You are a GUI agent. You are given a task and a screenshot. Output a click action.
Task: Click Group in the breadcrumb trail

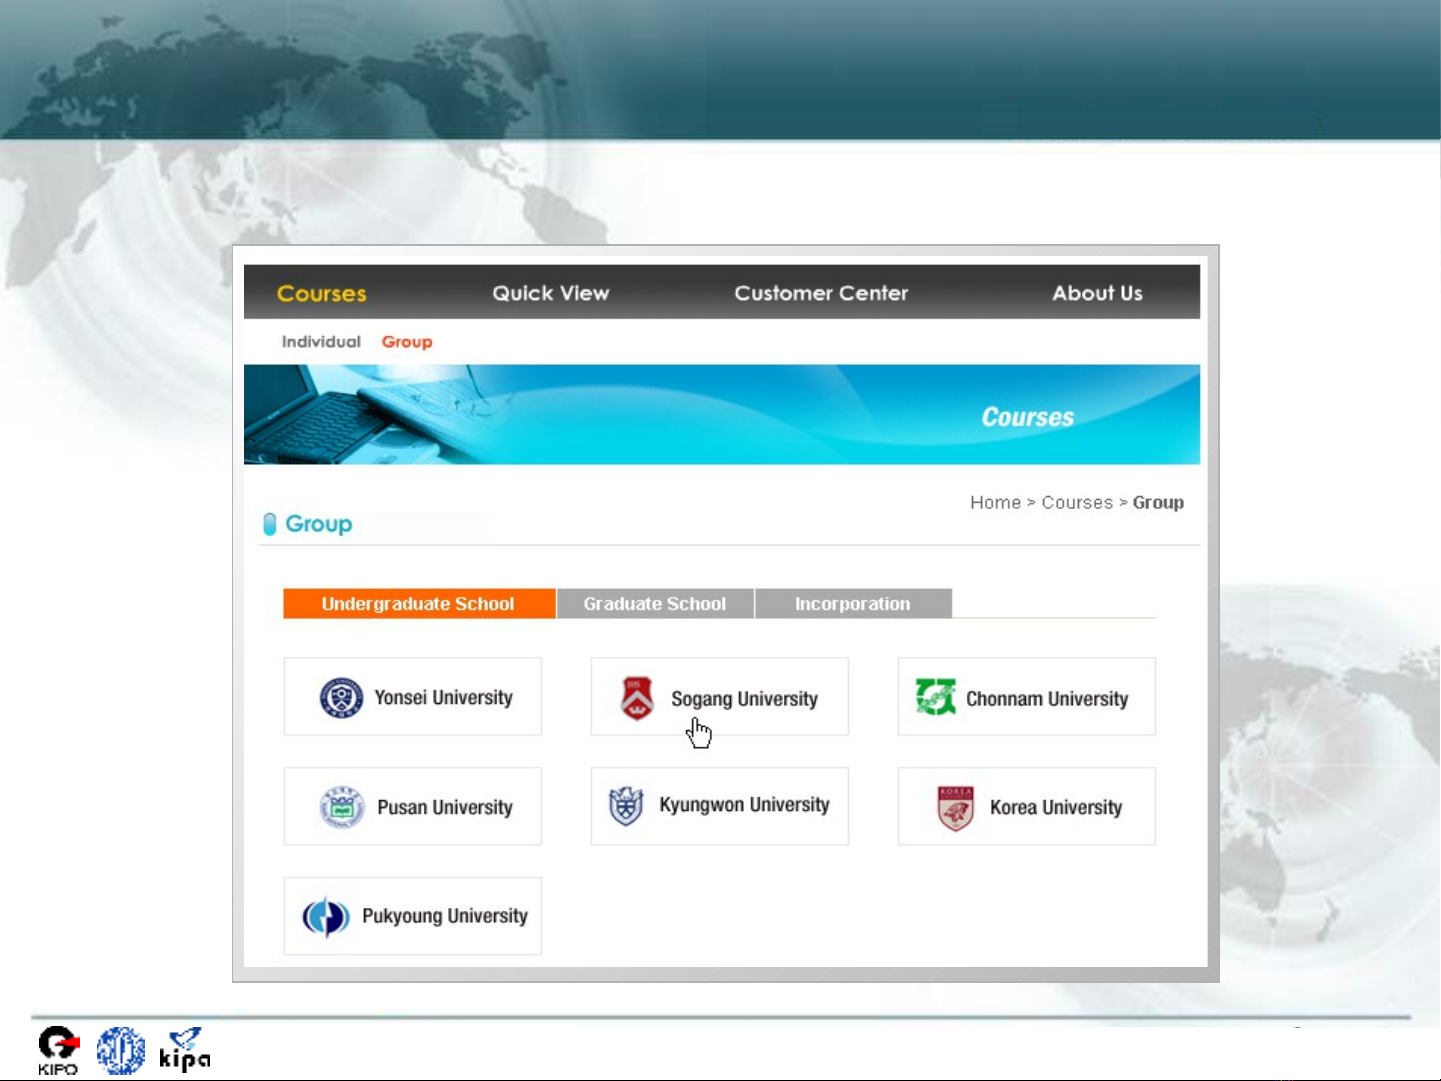pyautogui.click(x=1158, y=503)
